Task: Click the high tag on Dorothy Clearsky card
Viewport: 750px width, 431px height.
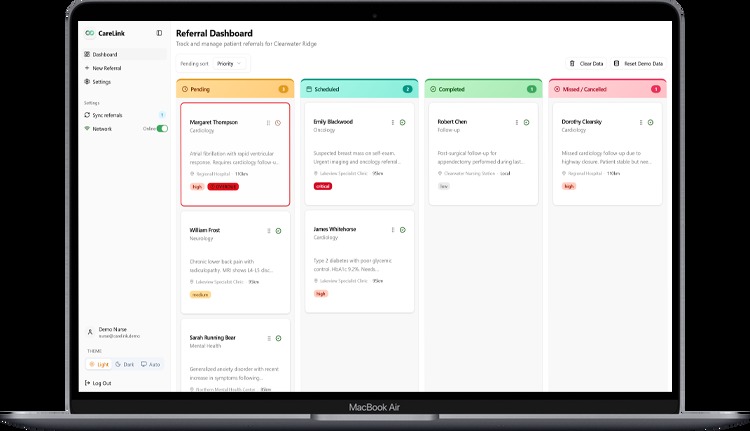Action: click(569, 186)
